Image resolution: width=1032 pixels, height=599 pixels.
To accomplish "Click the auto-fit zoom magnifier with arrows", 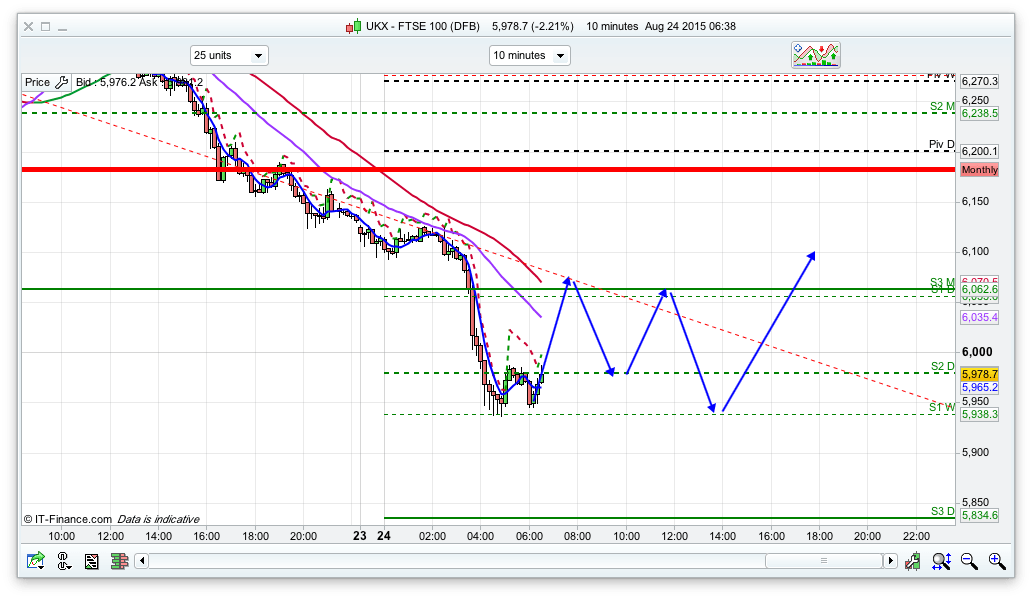I will click(x=942, y=562).
